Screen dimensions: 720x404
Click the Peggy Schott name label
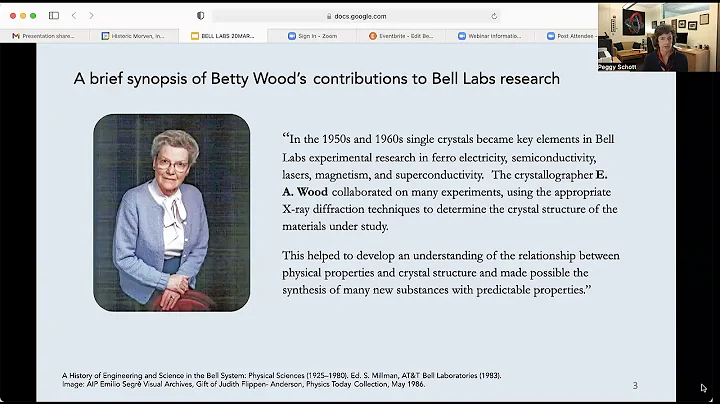coord(617,67)
